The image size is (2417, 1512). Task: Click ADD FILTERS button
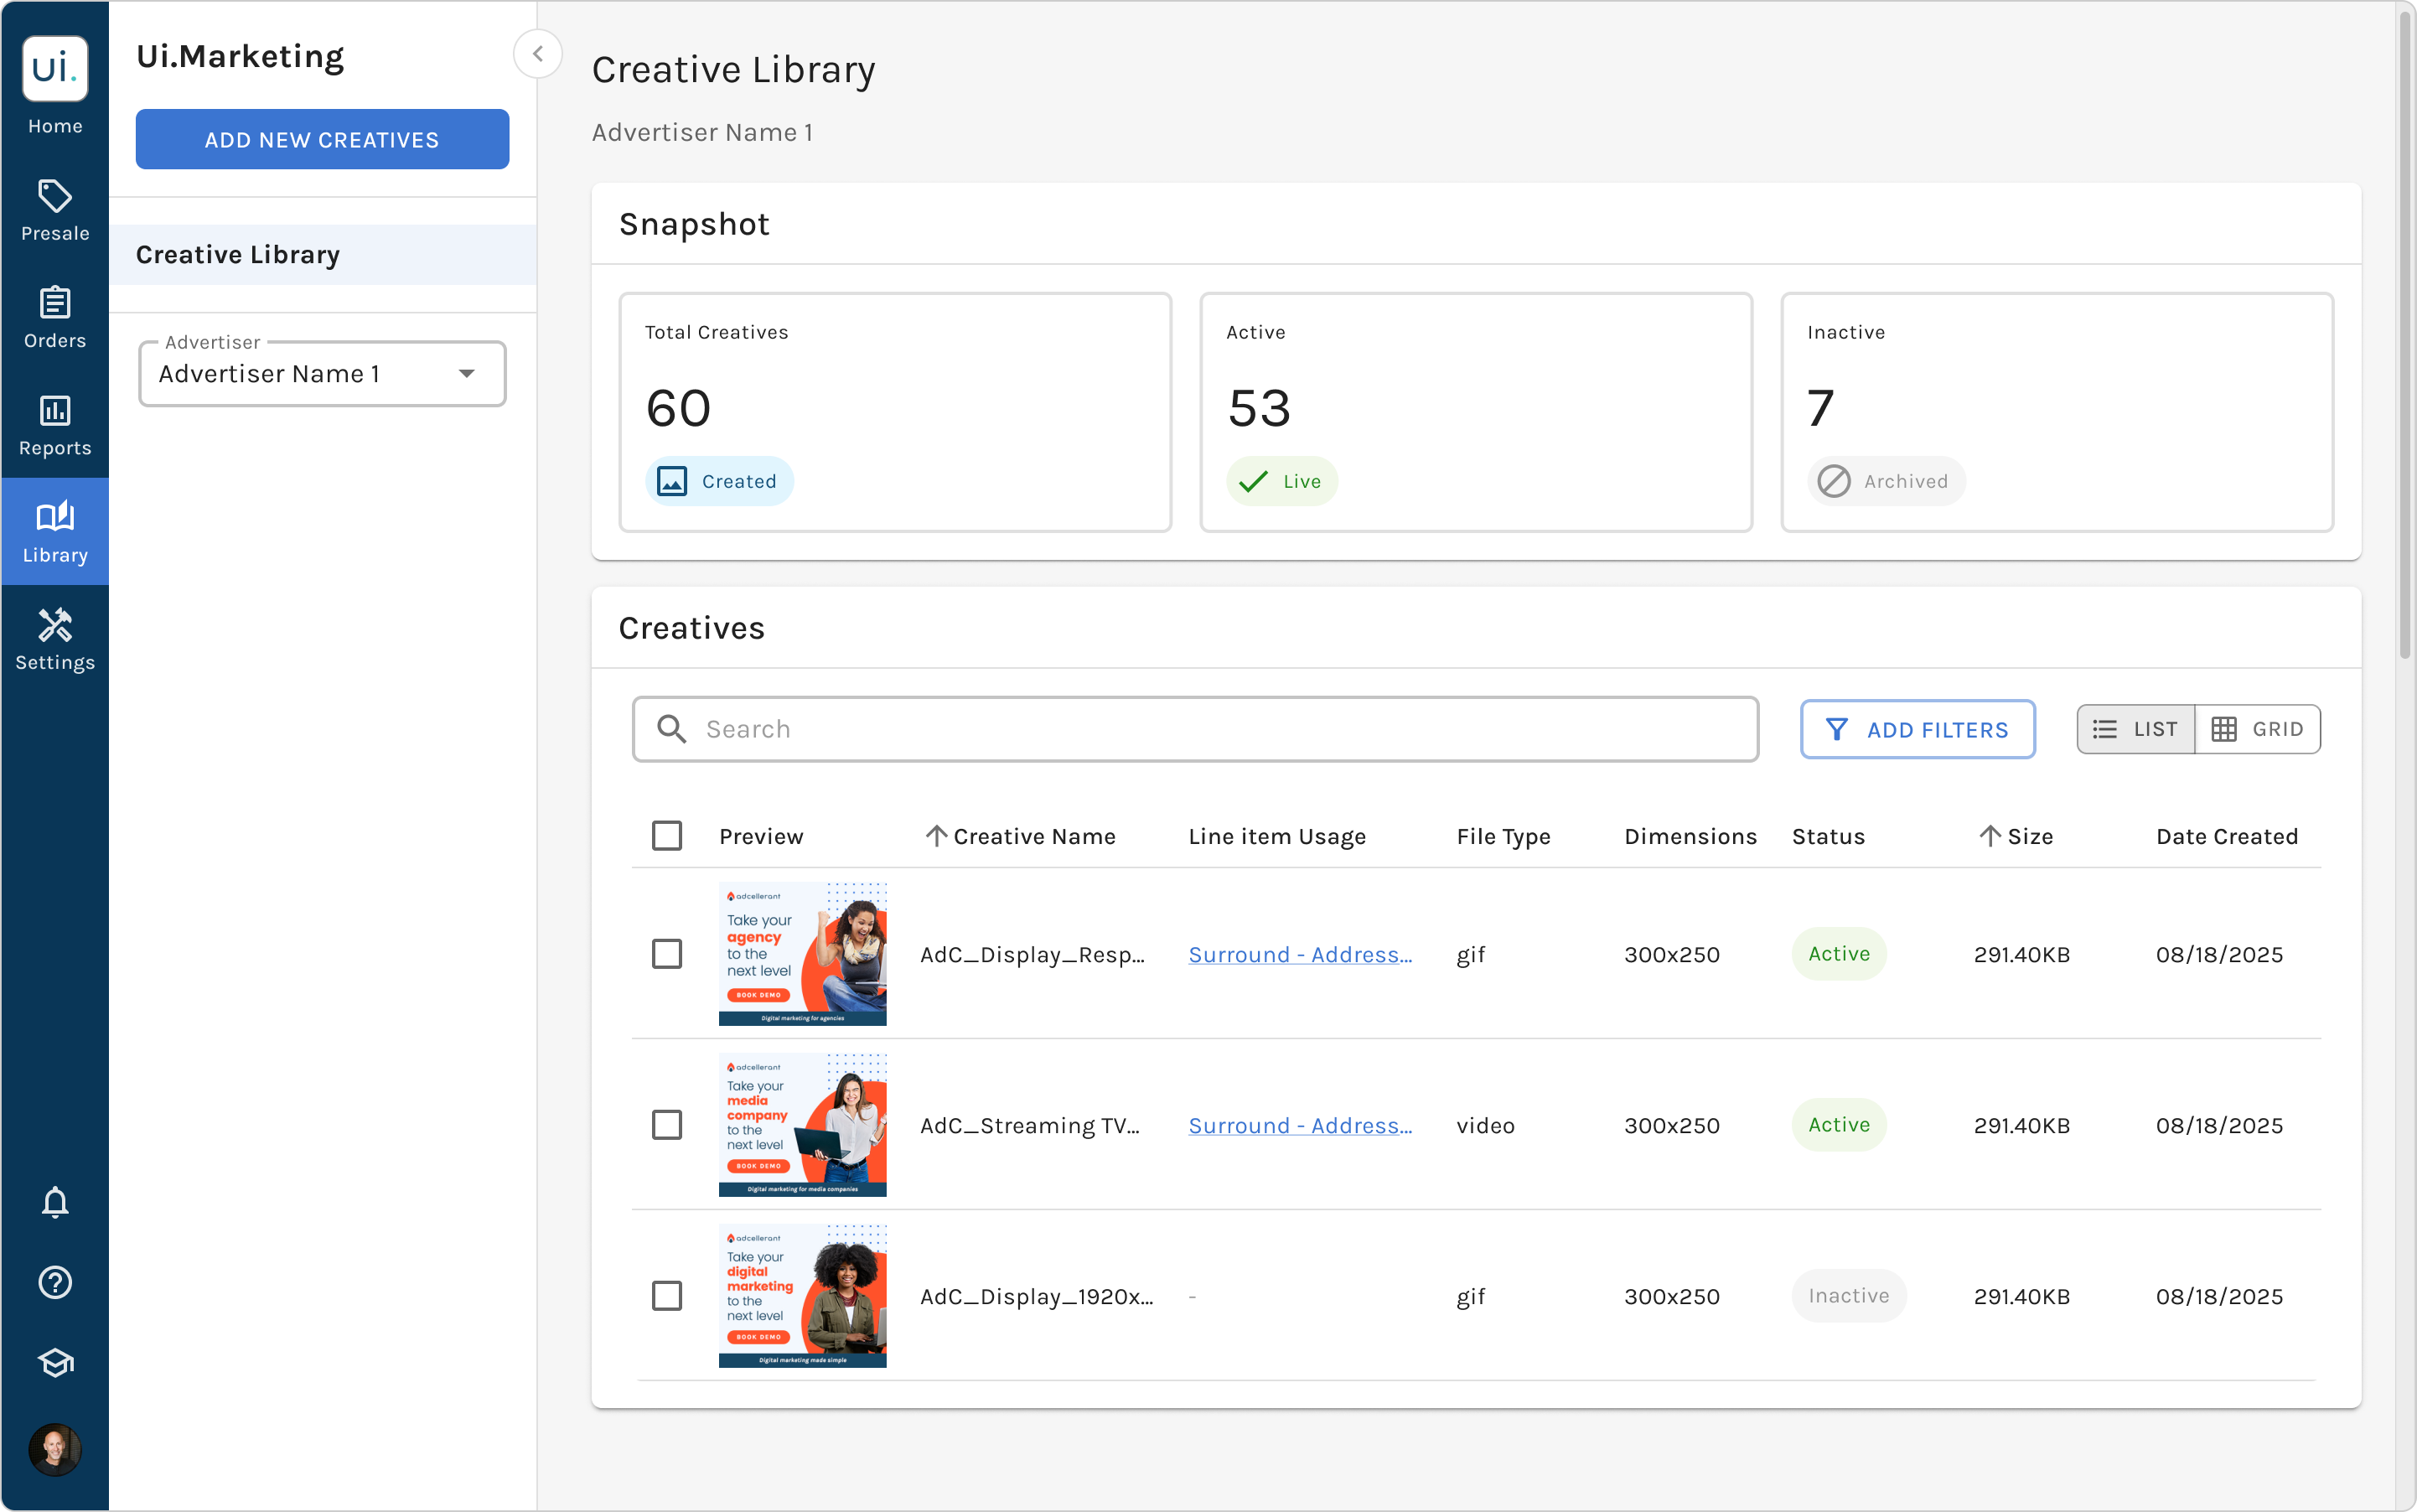click(1917, 729)
